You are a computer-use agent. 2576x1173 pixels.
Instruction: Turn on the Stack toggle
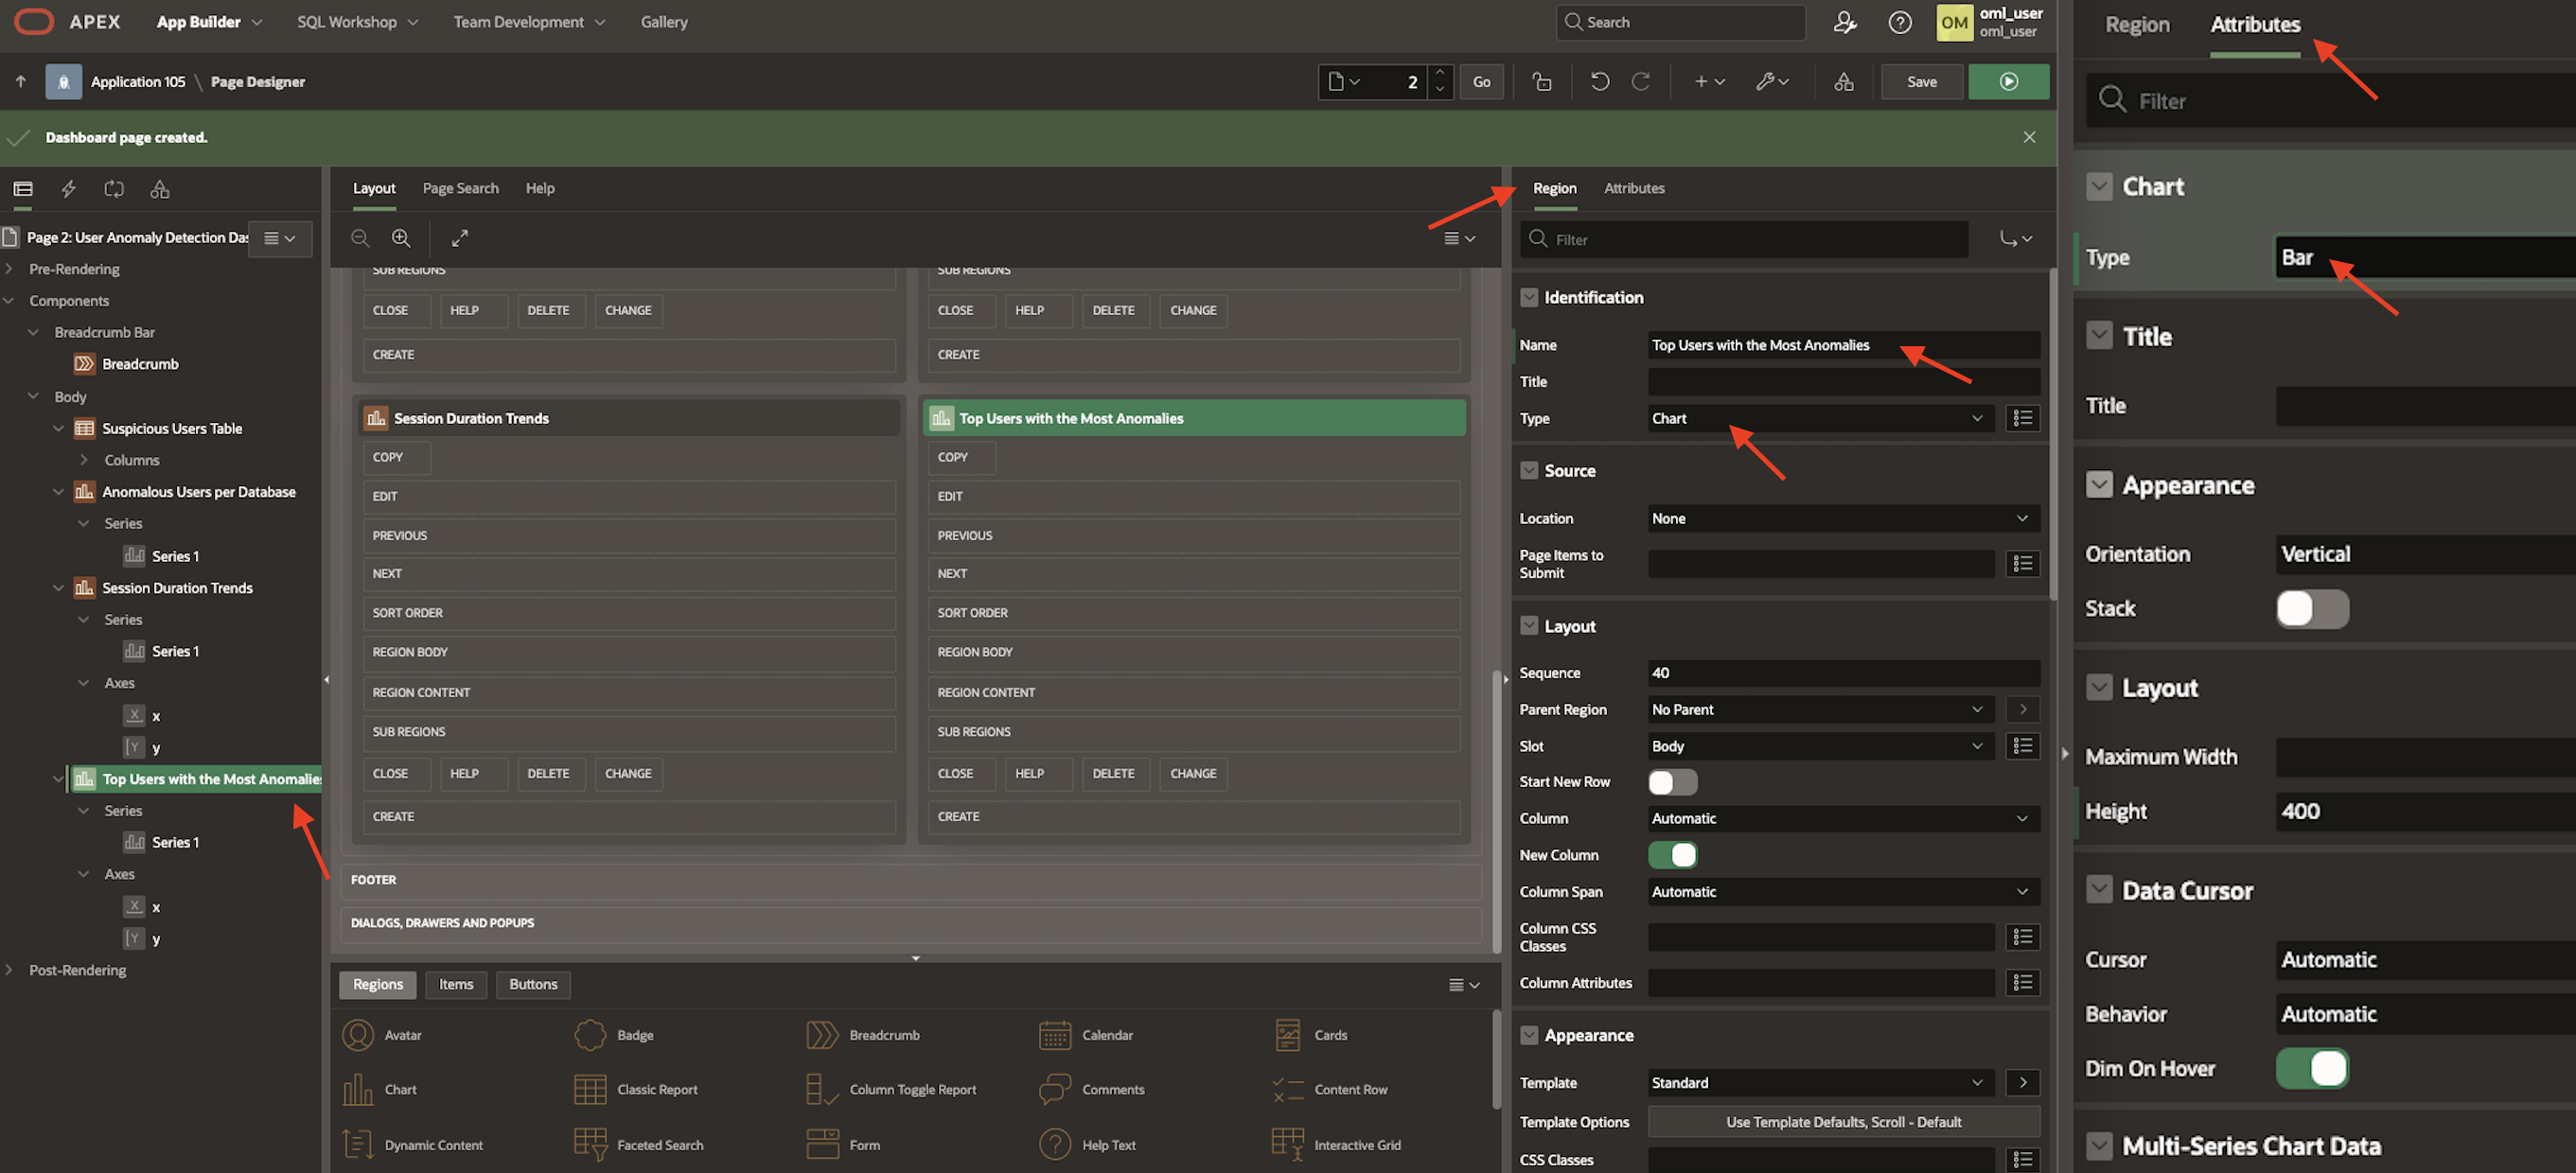[x=2311, y=609]
